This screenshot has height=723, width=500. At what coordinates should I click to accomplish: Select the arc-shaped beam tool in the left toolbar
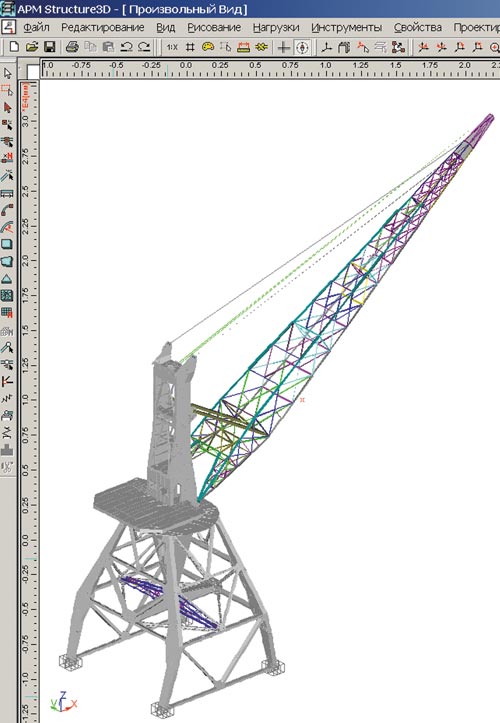tap(7, 210)
